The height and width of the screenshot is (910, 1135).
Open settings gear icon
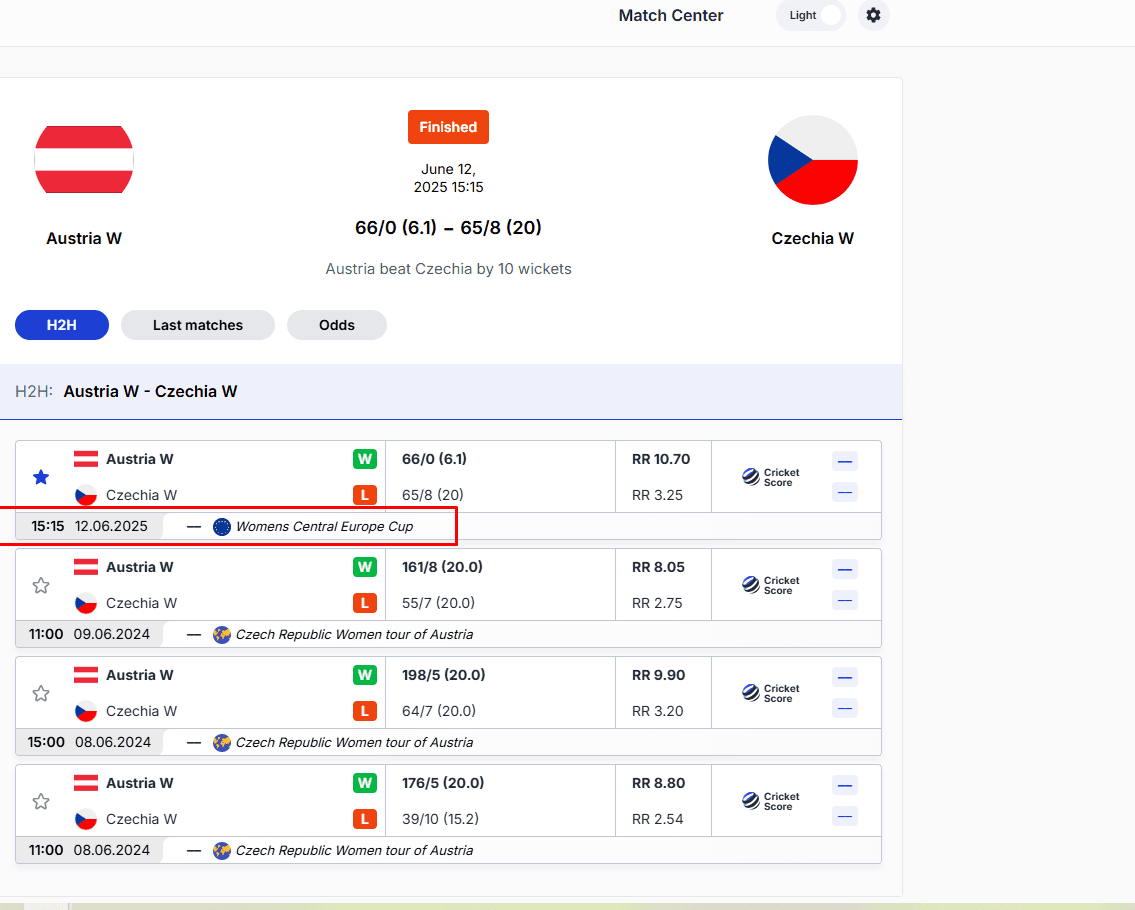pyautogui.click(x=874, y=15)
